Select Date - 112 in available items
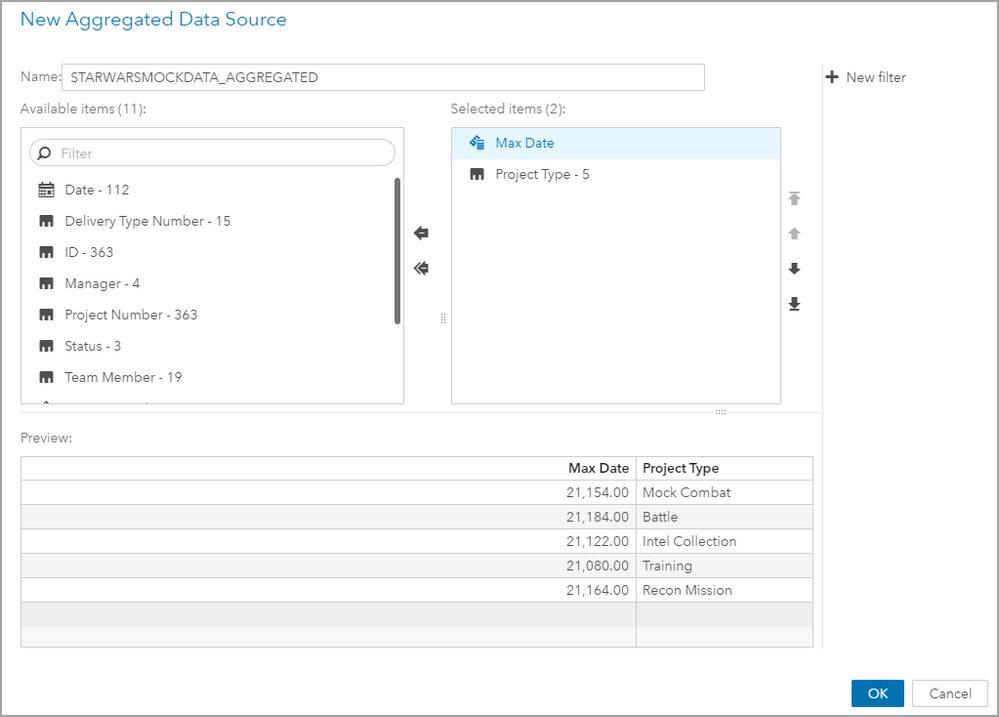This screenshot has width=999, height=717. (96, 190)
